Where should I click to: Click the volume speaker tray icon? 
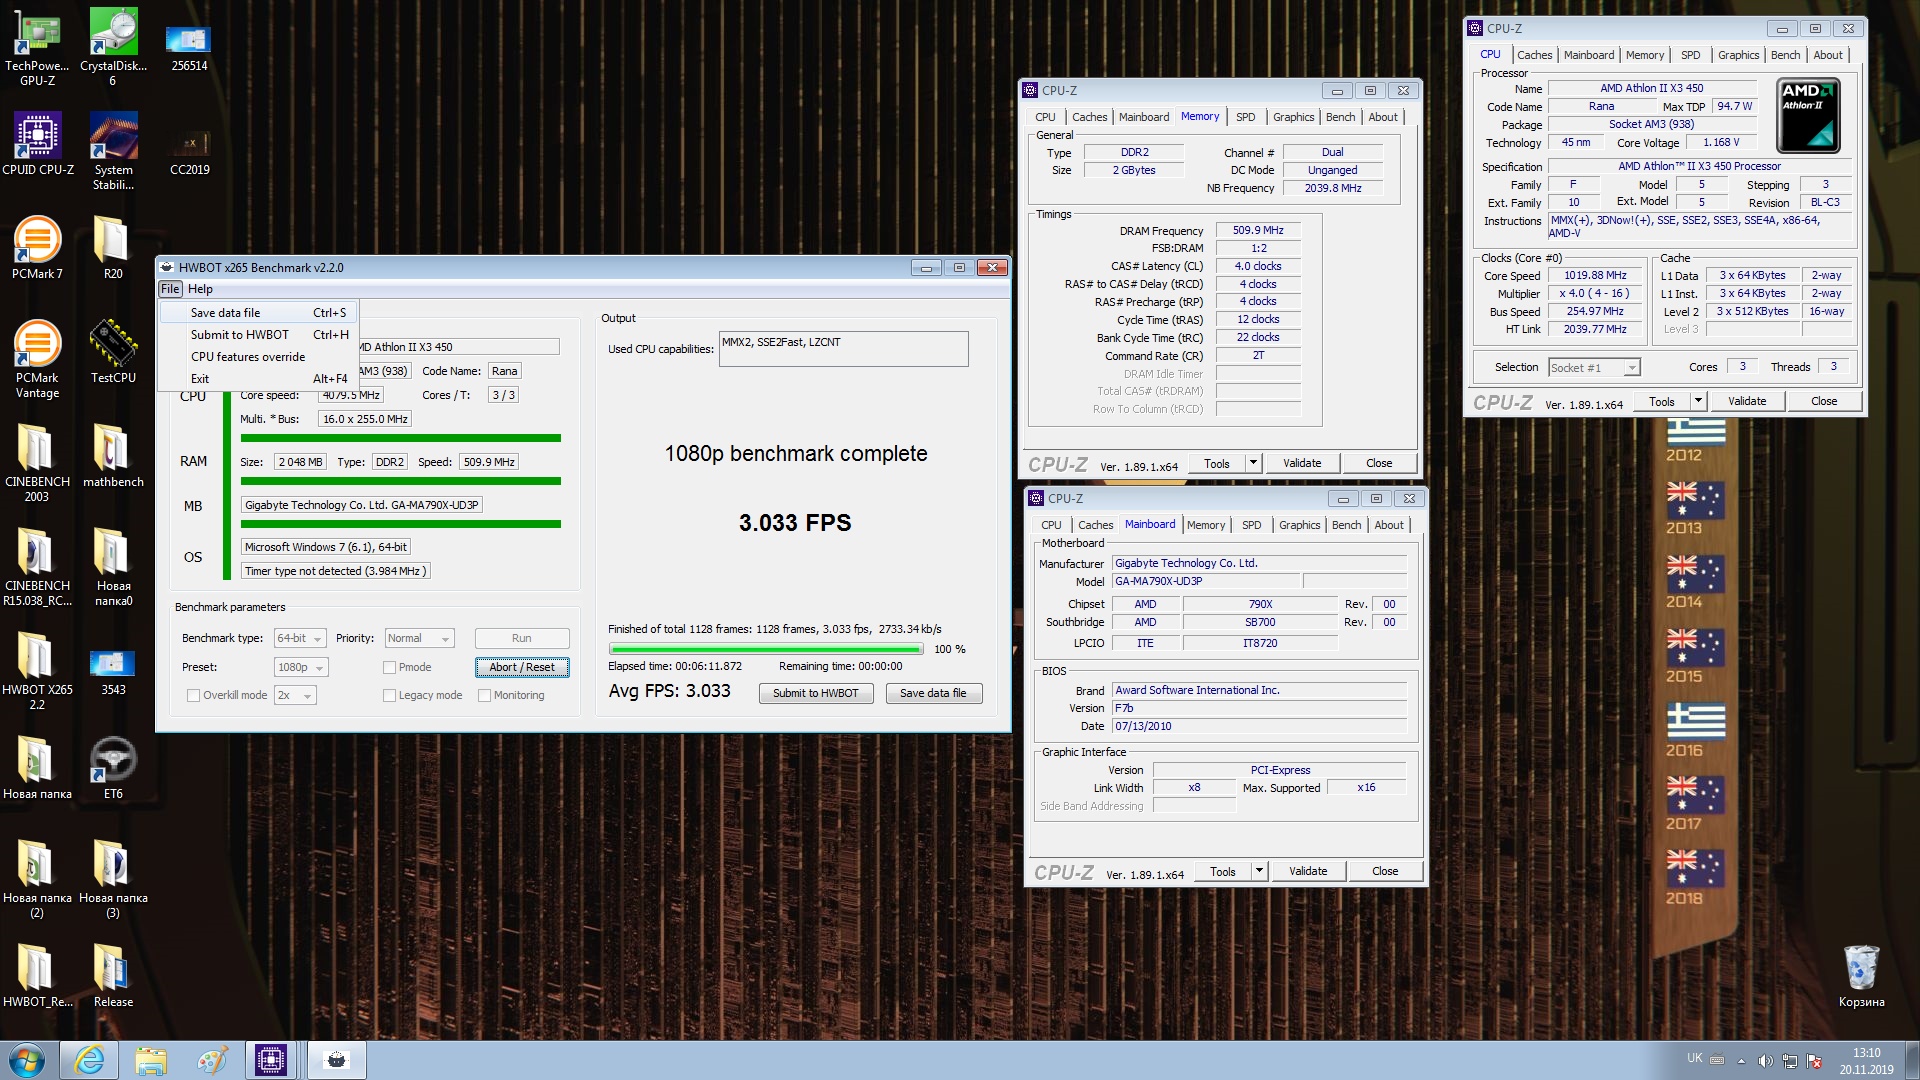point(1765,1061)
